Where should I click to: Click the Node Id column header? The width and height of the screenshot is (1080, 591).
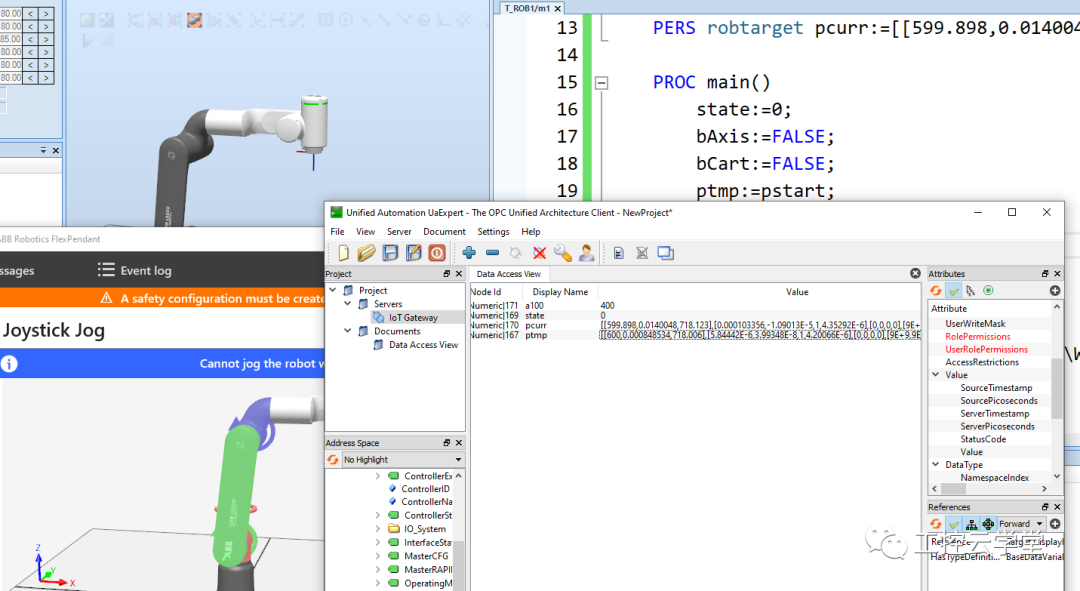click(495, 291)
